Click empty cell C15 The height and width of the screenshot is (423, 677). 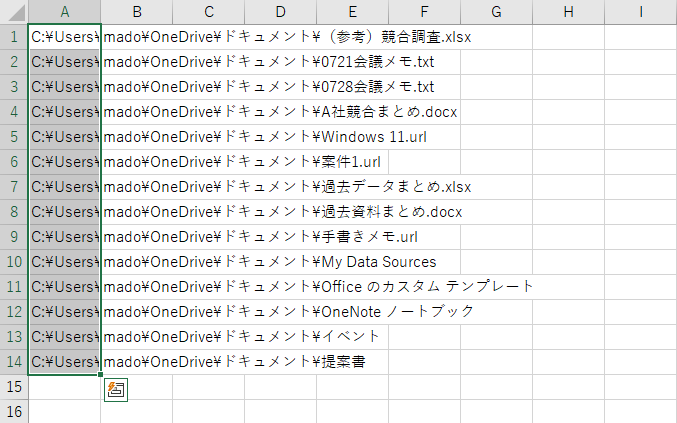point(209,387)
